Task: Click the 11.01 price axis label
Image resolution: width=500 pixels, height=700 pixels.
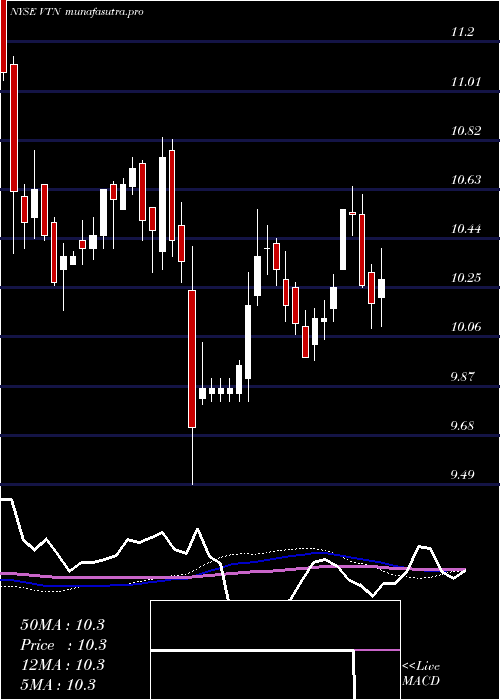Action: click(x=467, y=82)
